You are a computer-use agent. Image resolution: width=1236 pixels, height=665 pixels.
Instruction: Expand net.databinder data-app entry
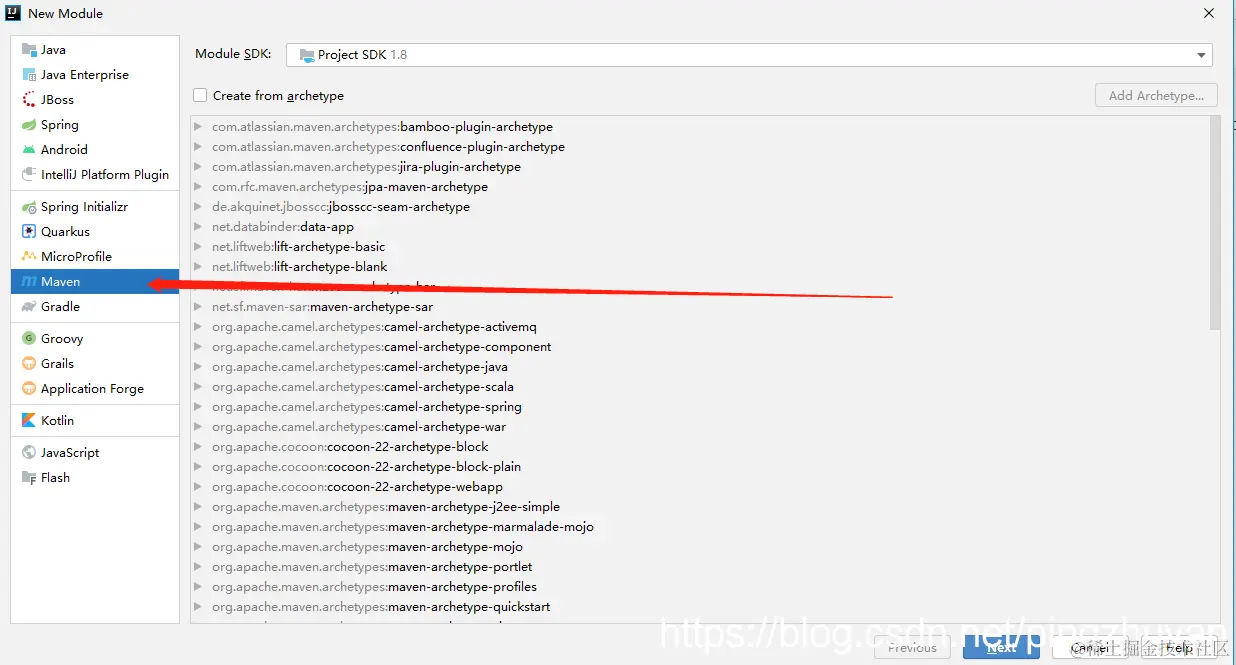pos(199,227)
